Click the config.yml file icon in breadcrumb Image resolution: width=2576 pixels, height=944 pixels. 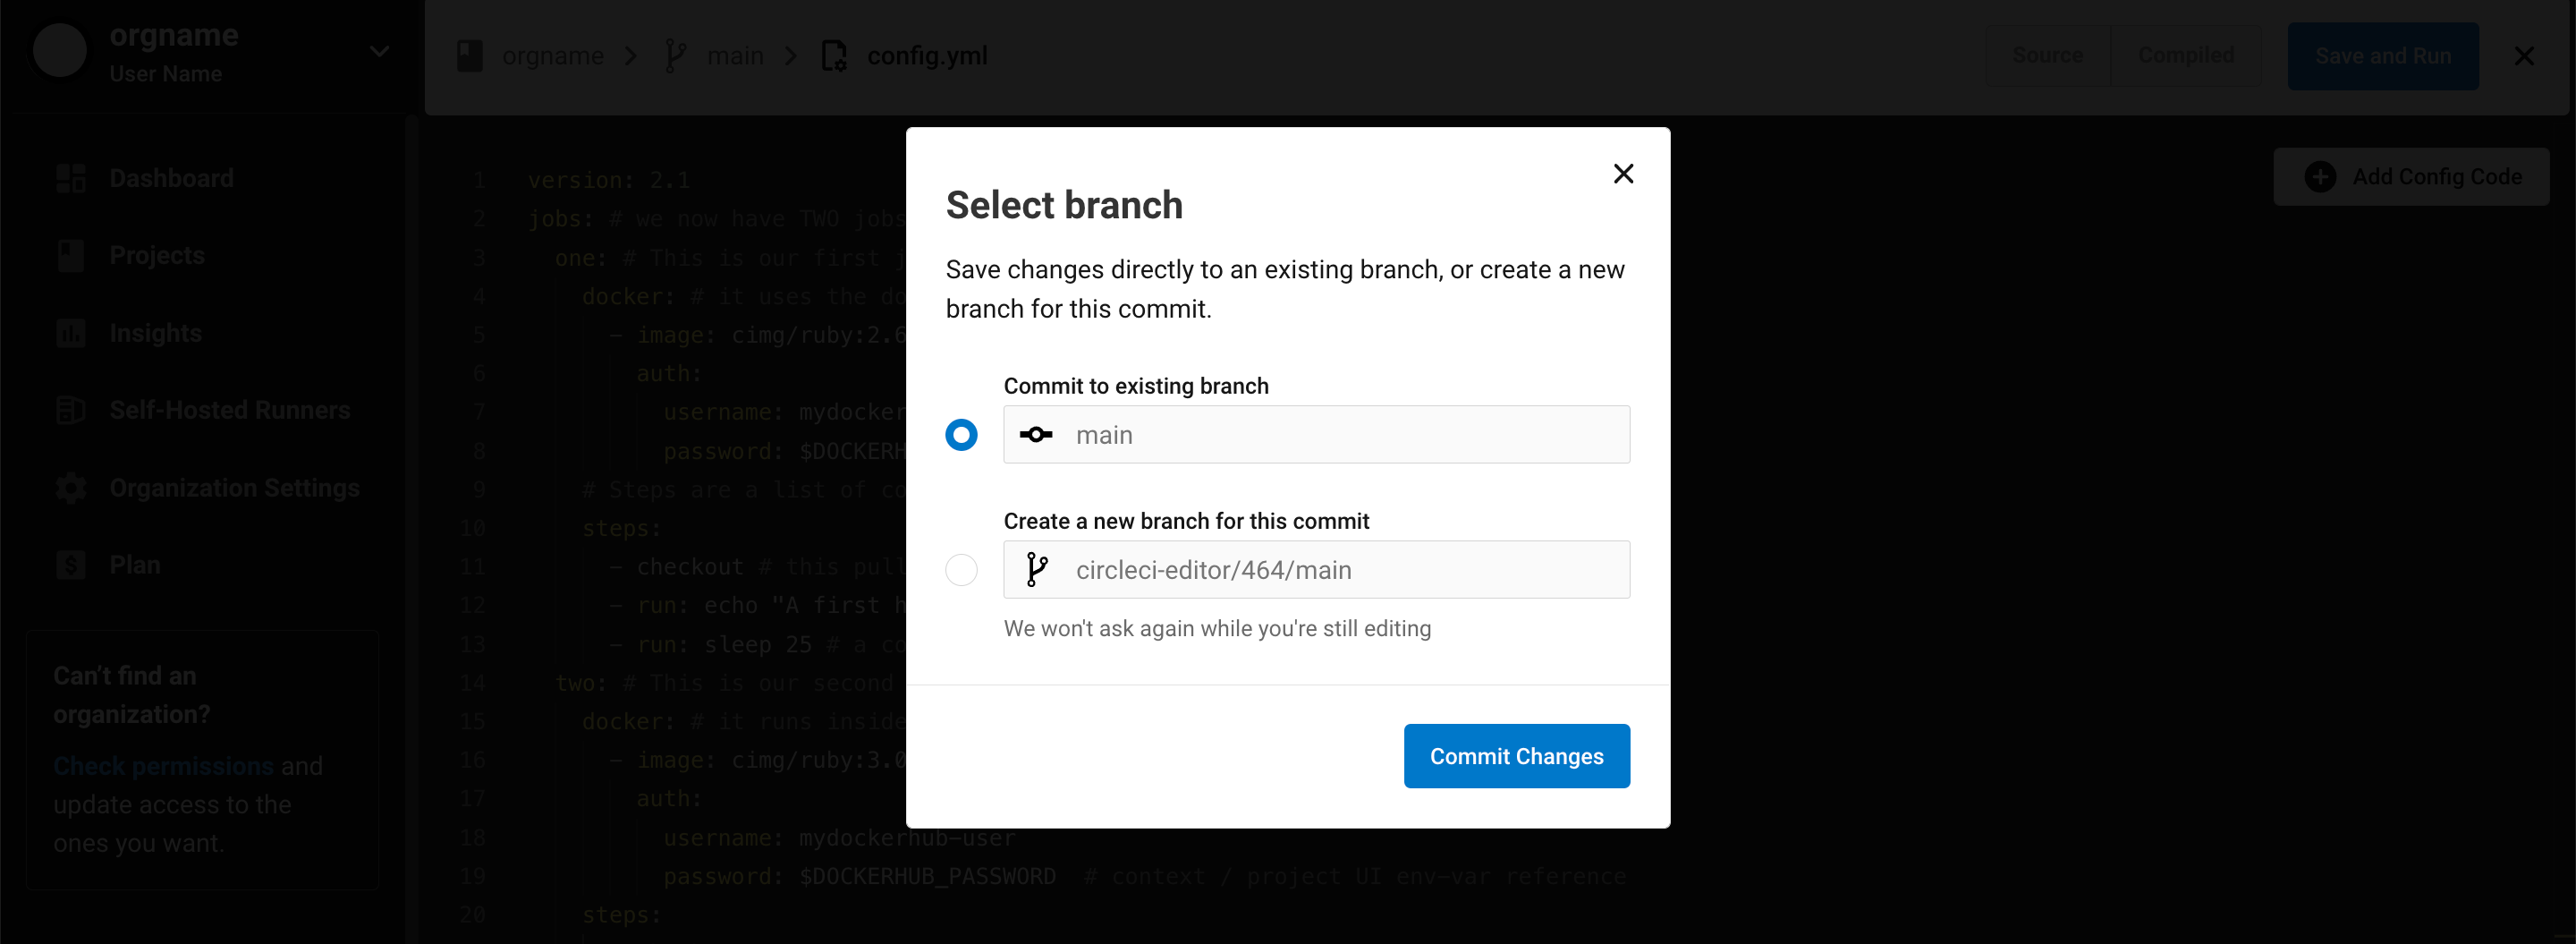tap(833, 56)
